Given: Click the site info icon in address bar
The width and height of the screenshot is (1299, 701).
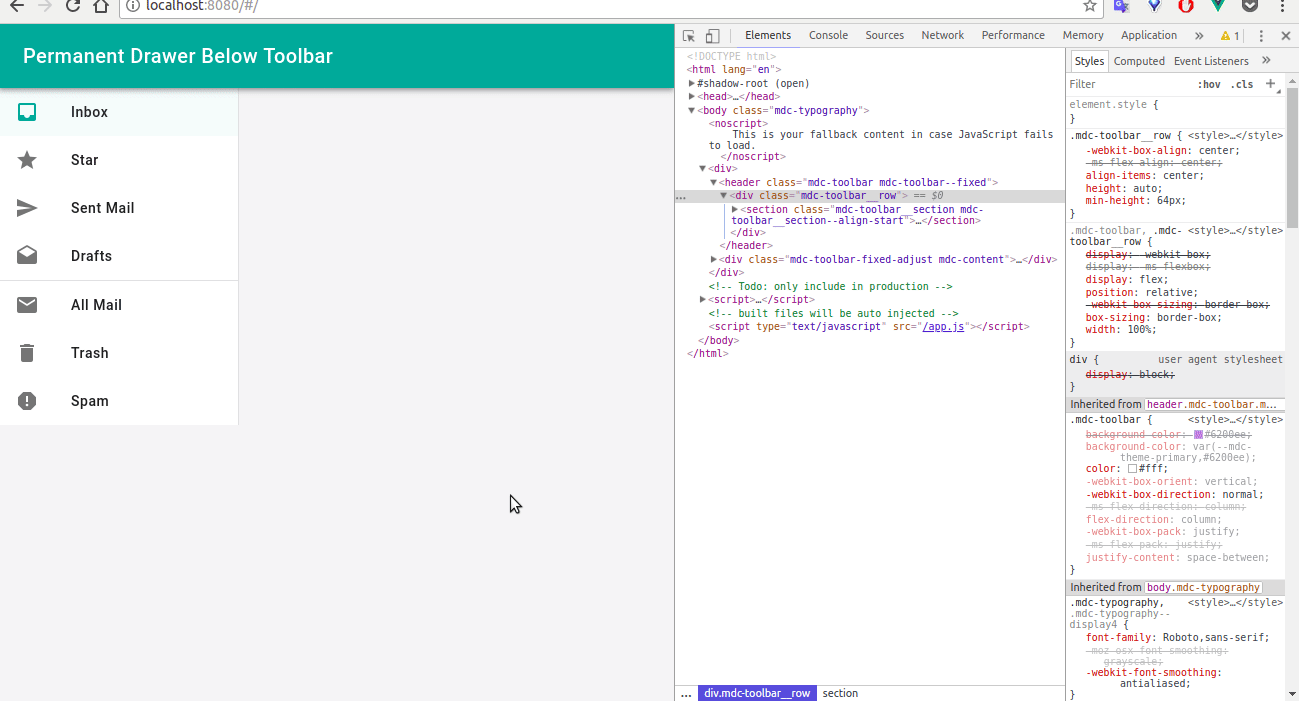Looking at the screenshot, I should (133, 6).
